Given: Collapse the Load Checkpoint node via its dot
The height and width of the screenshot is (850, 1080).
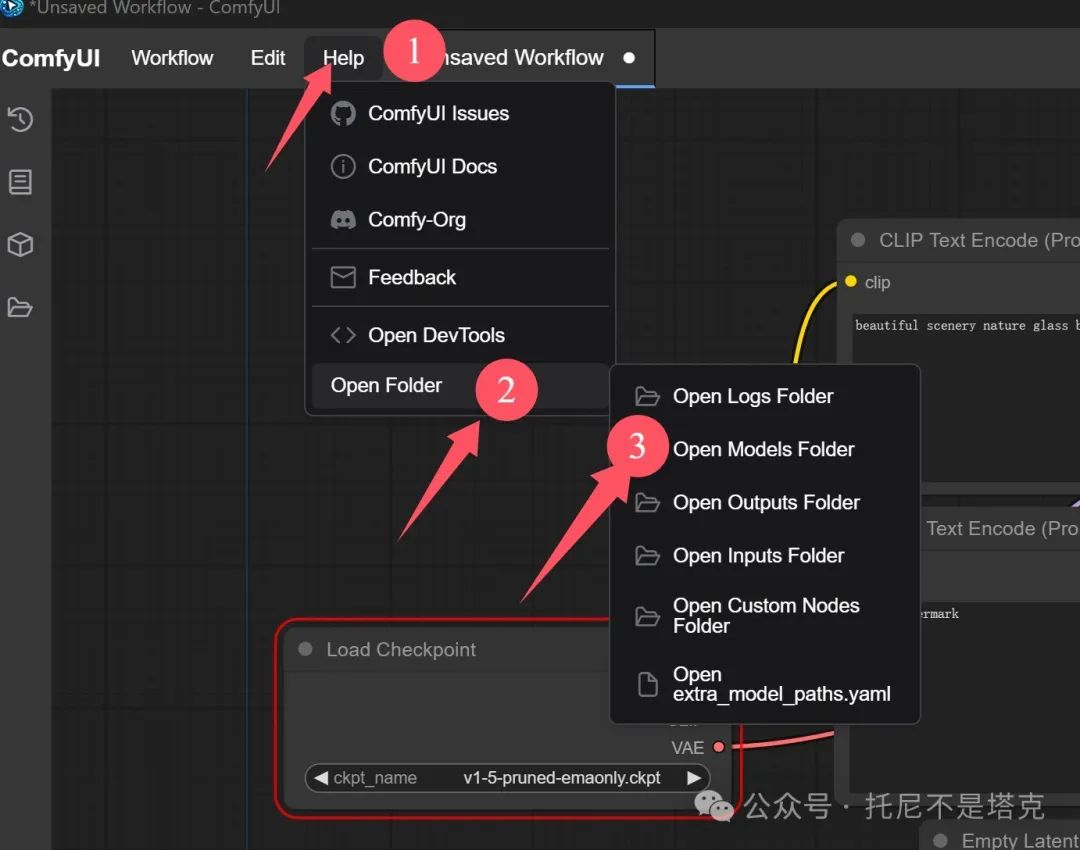Looking at the screenshot, I should point(305,649).
